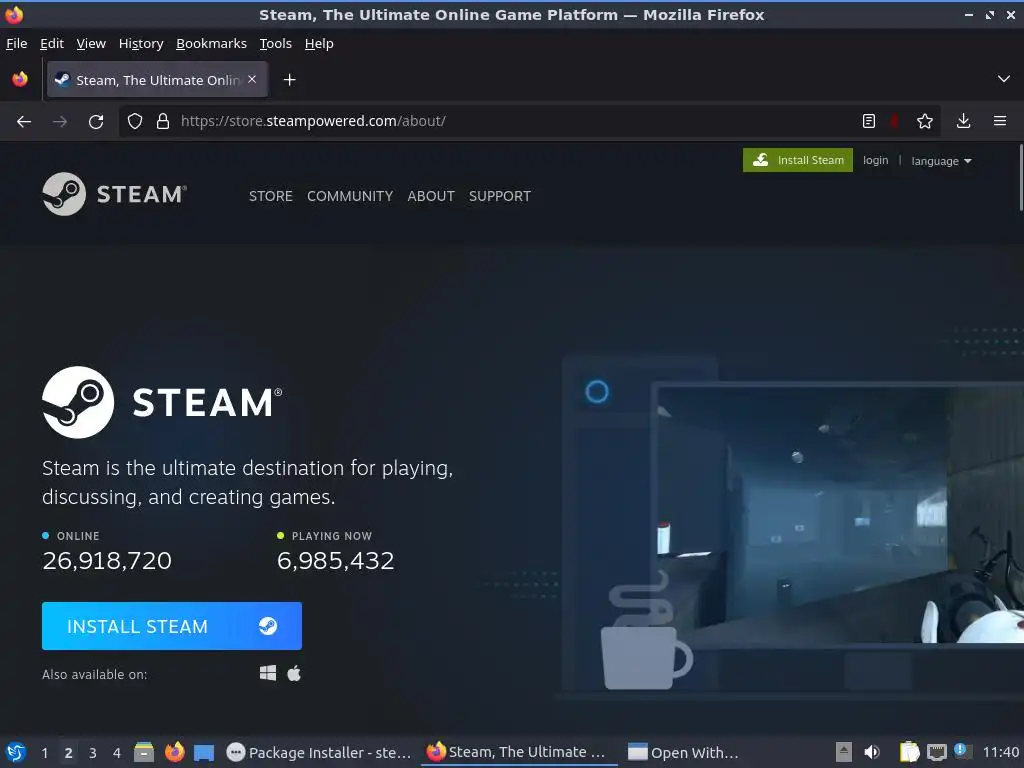
Task: Open the Firefox downloads panel
Action: coord(963,121)
